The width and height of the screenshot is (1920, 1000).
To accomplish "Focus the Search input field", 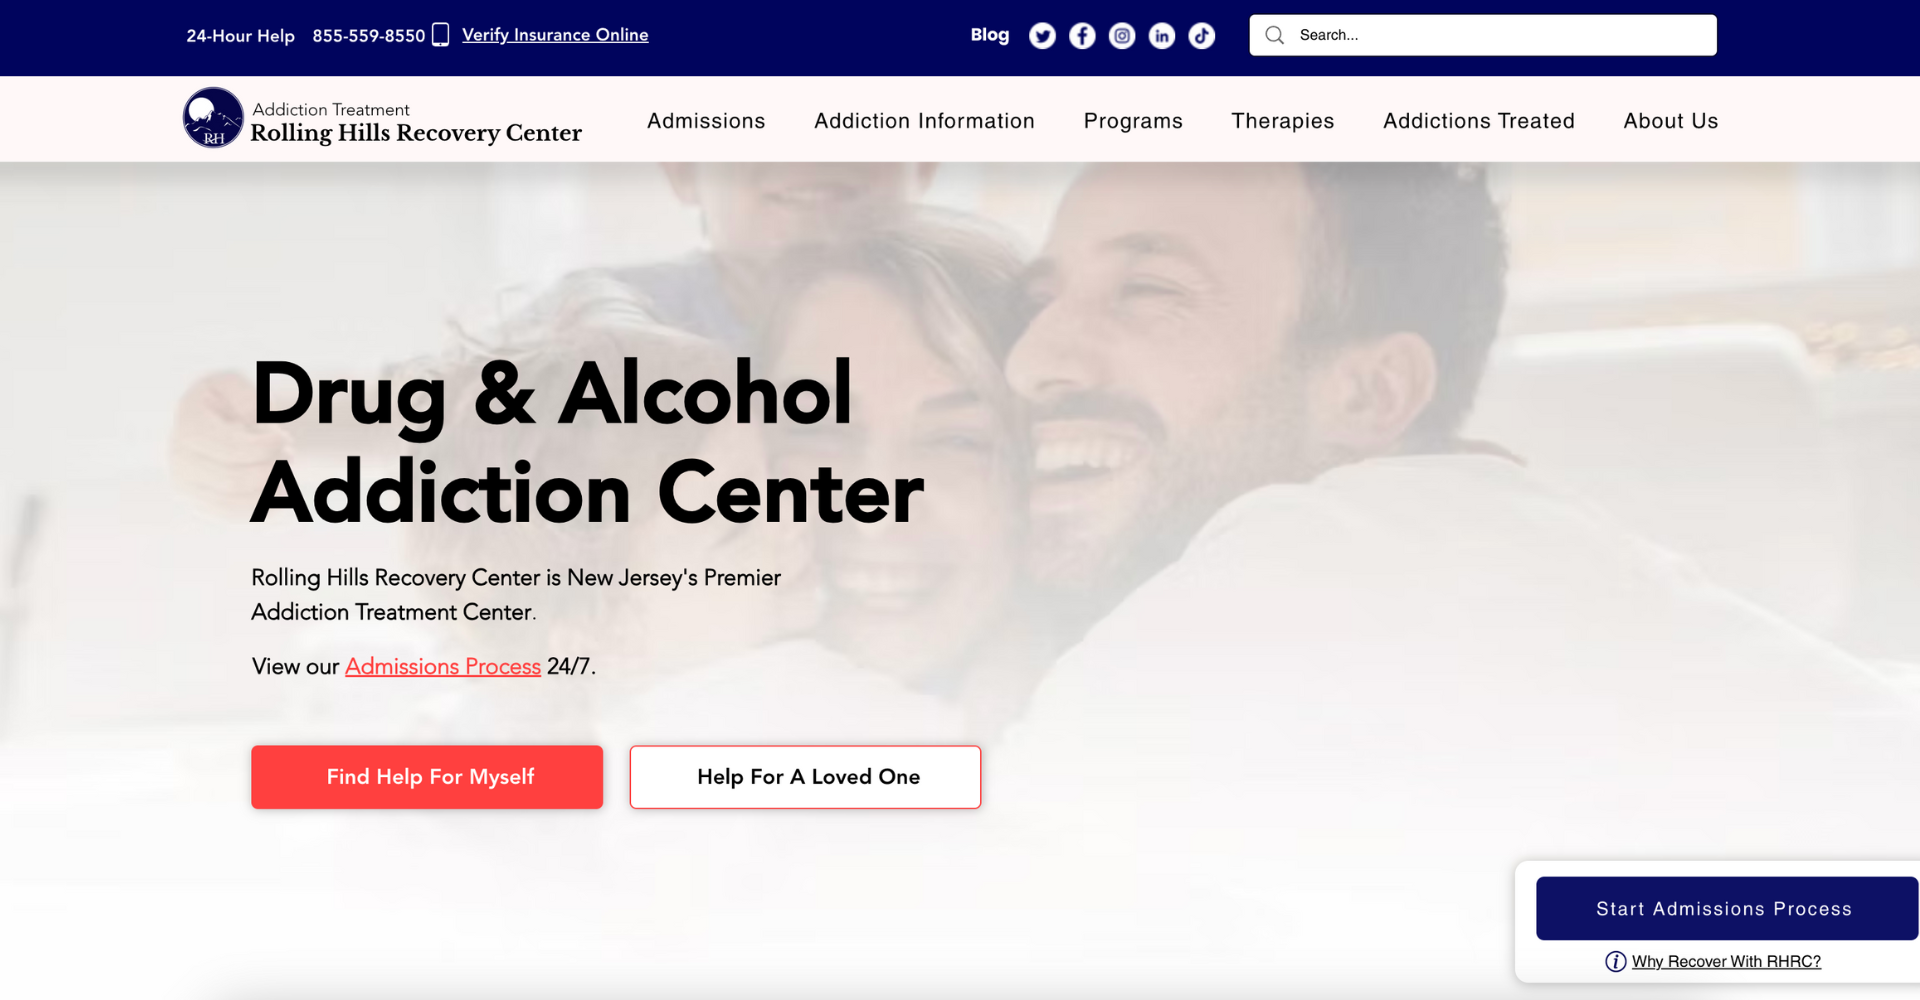I will (1483, 35).
